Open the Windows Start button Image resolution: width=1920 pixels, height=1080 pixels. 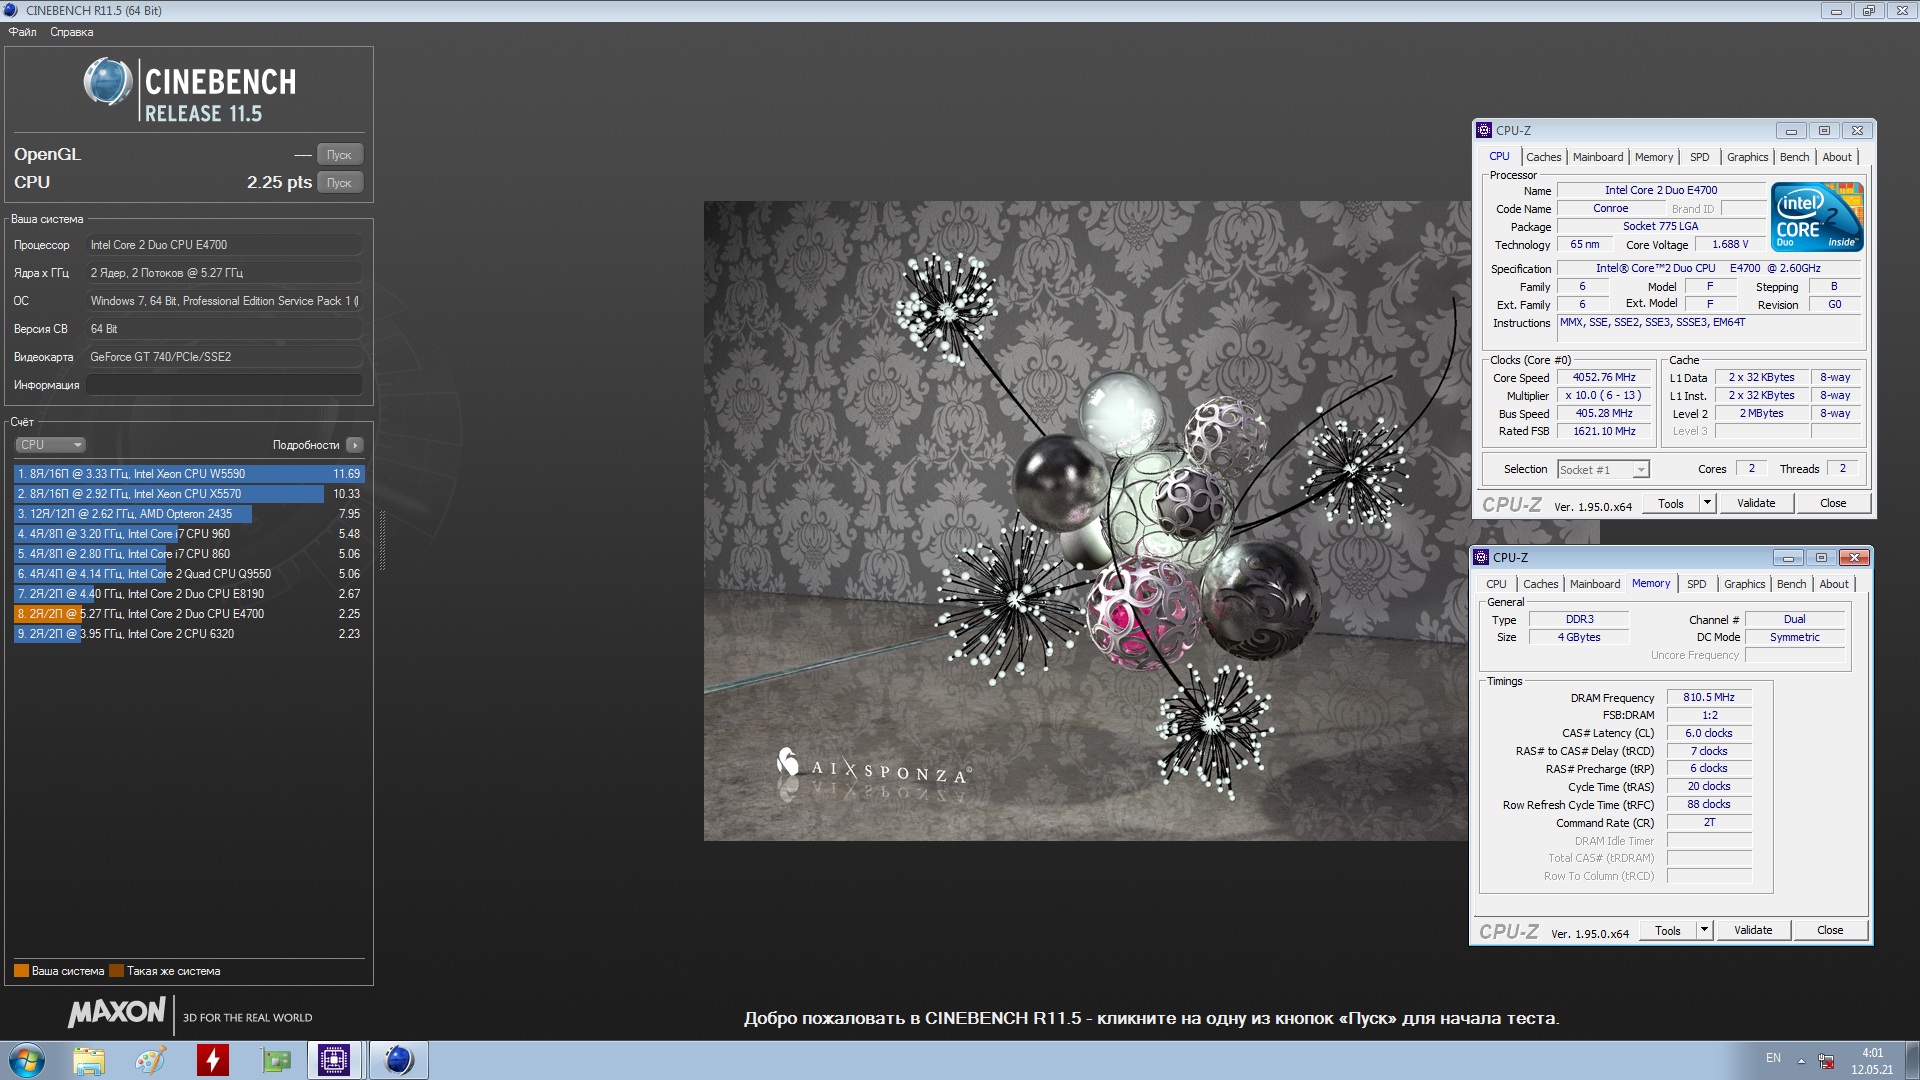pyautogui.click(x=27, y=1060)
